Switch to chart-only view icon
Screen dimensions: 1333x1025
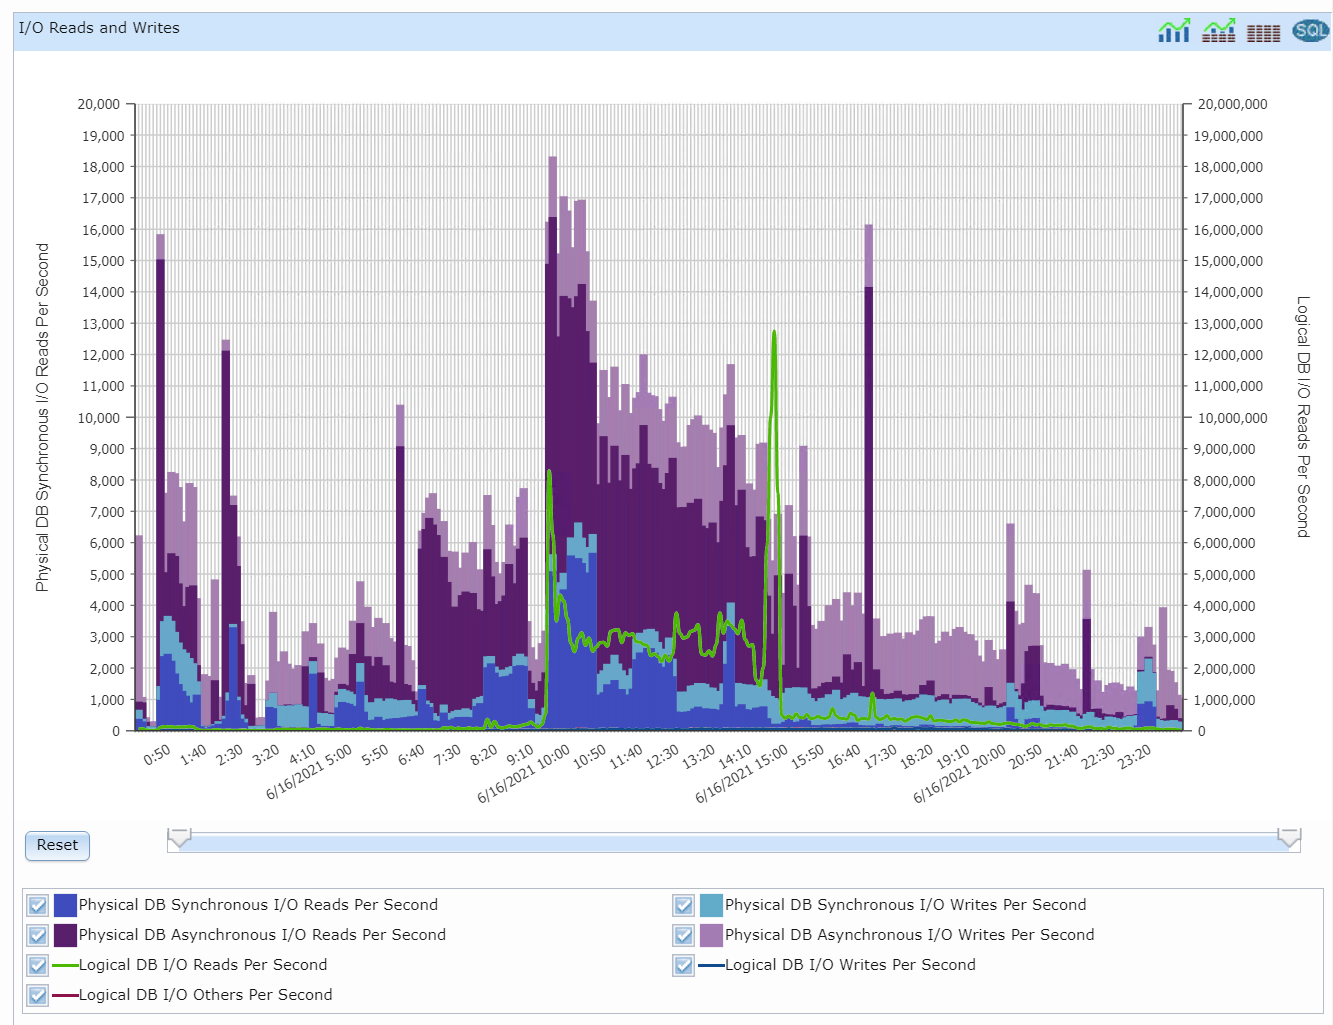[1174, 30]
